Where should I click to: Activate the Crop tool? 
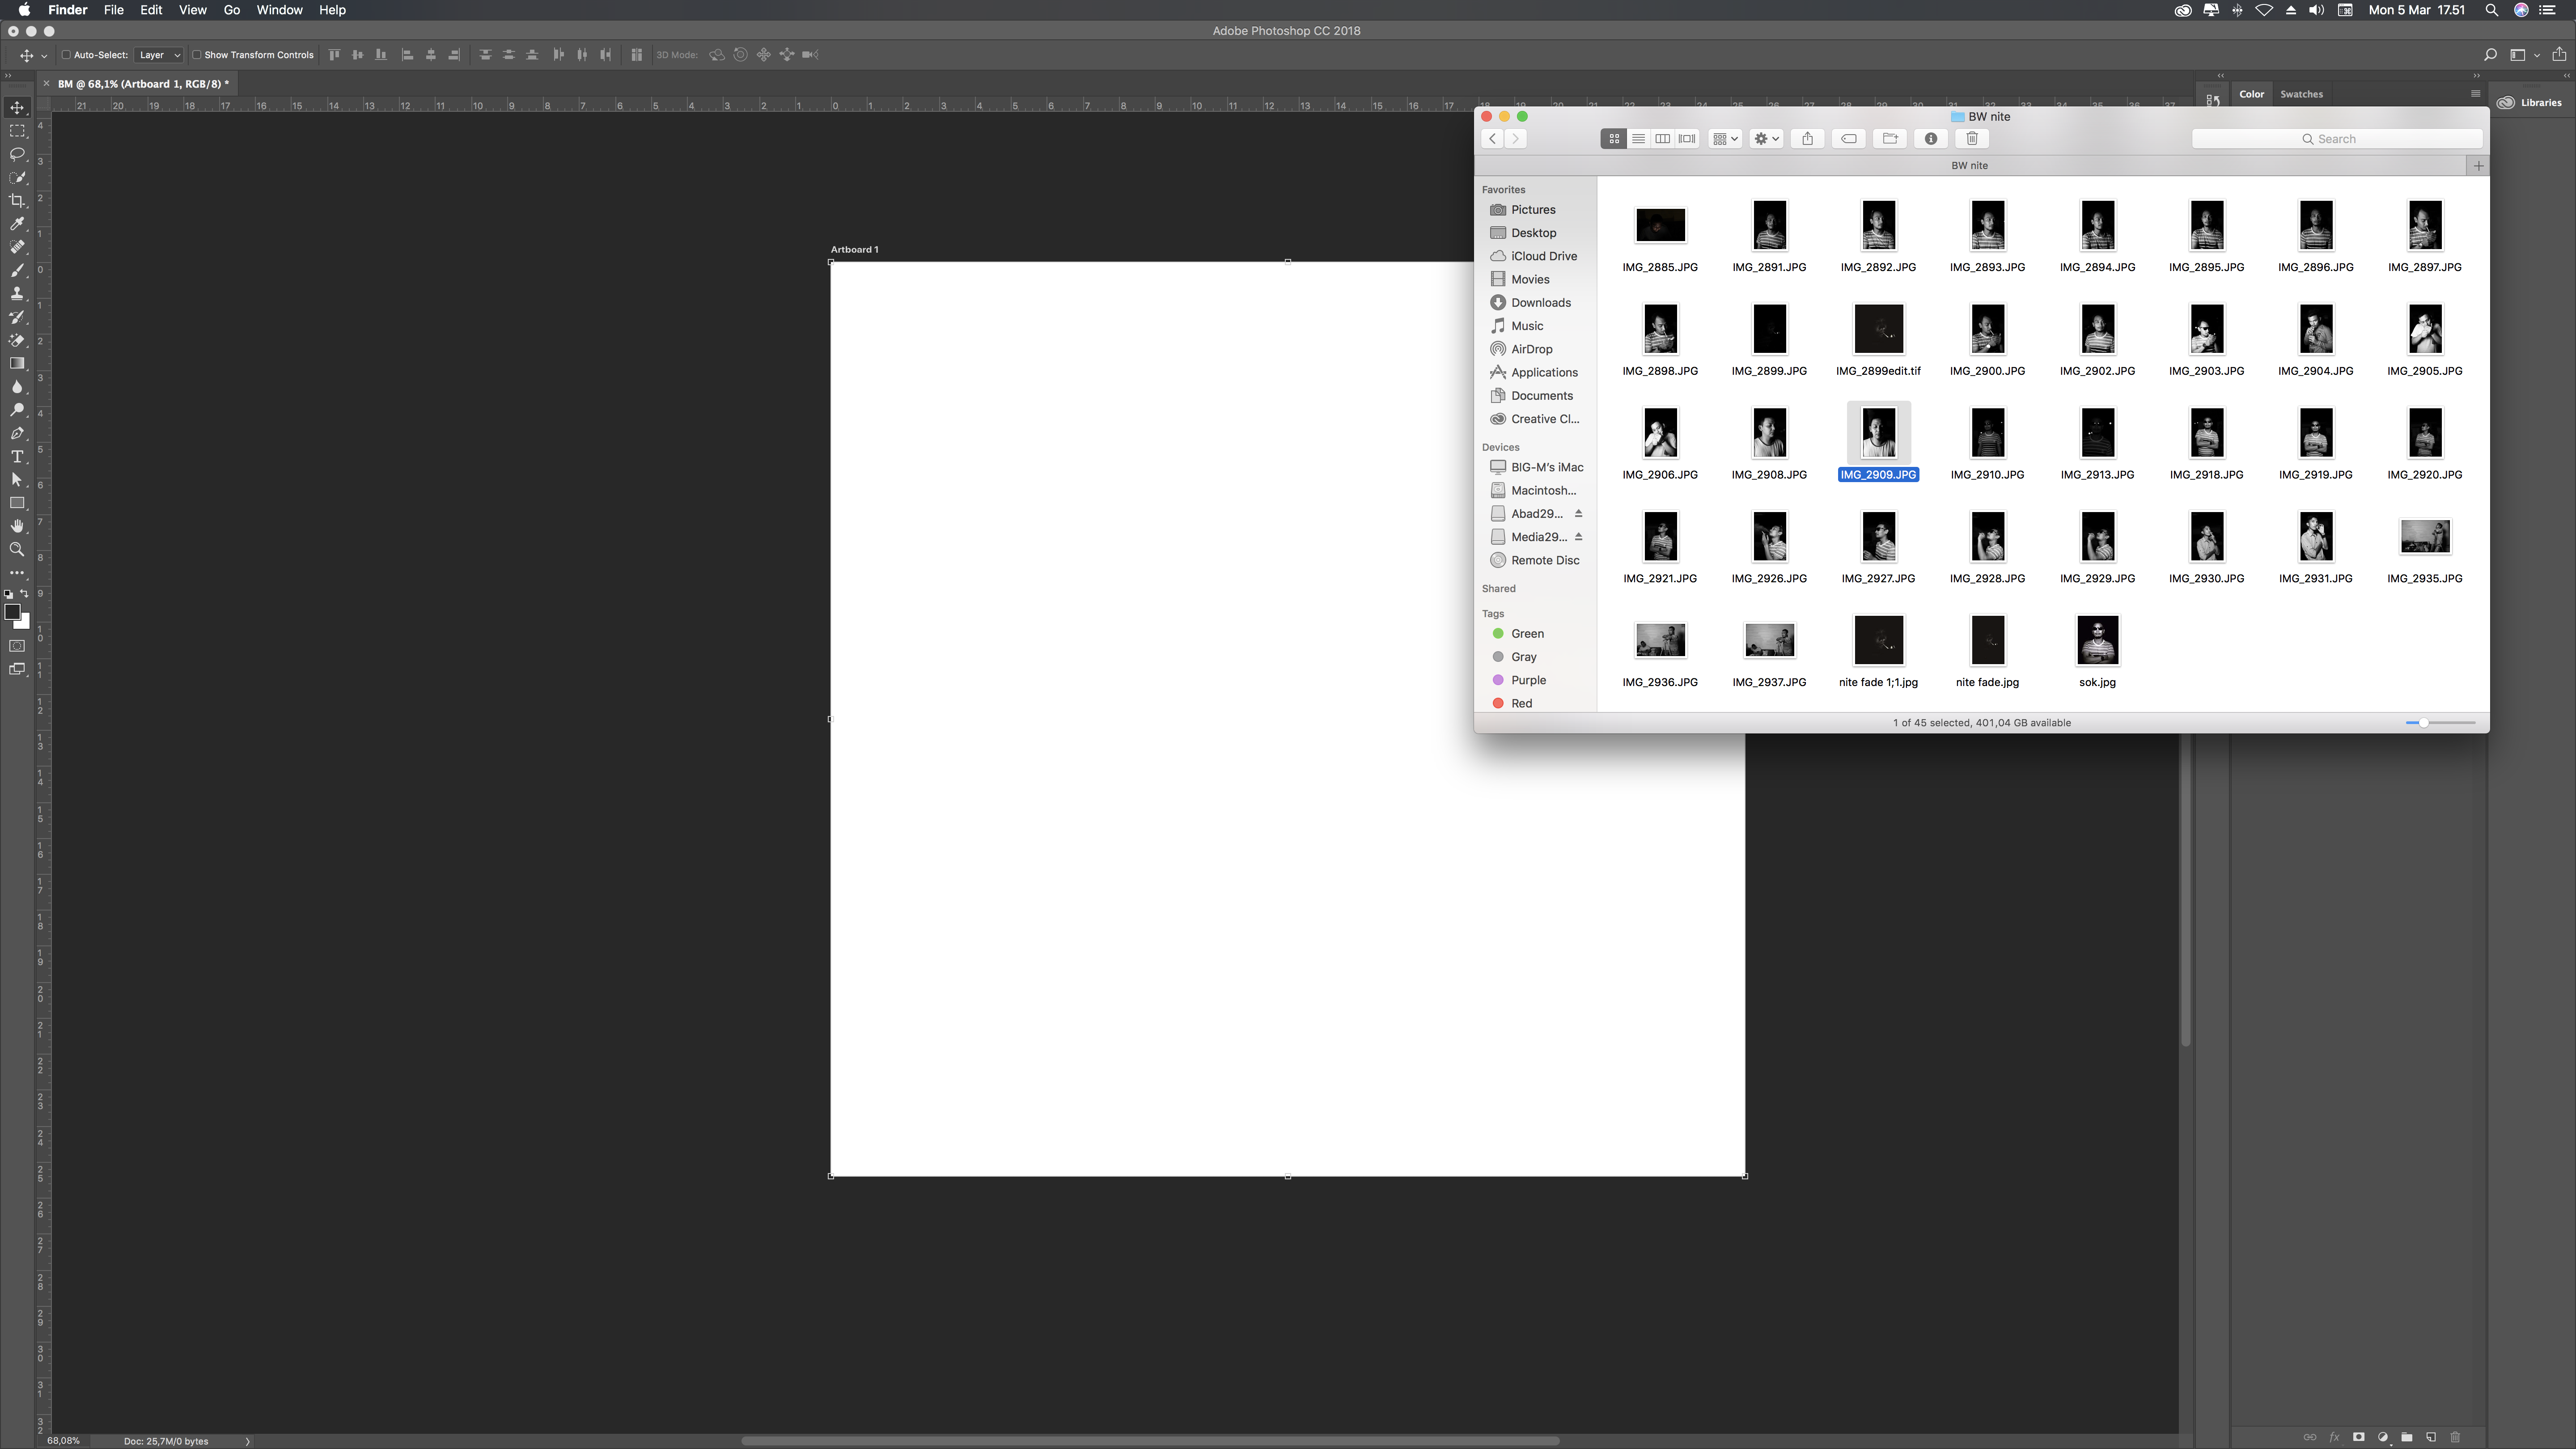(17, 201)
